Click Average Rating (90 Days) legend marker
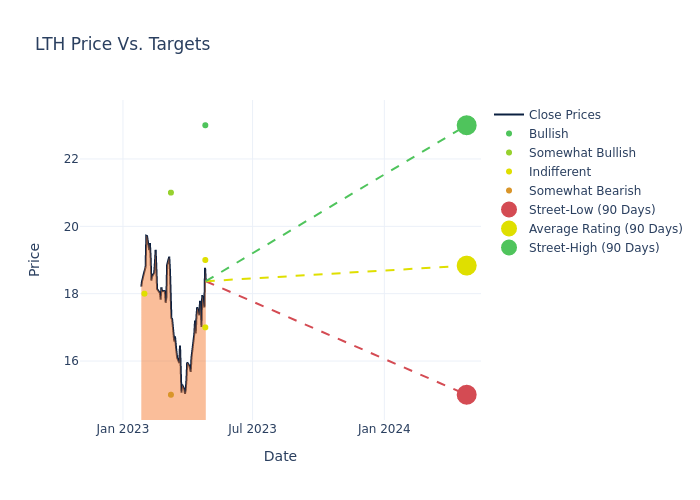Screen dimensions: 700x500 coord(509,229)
